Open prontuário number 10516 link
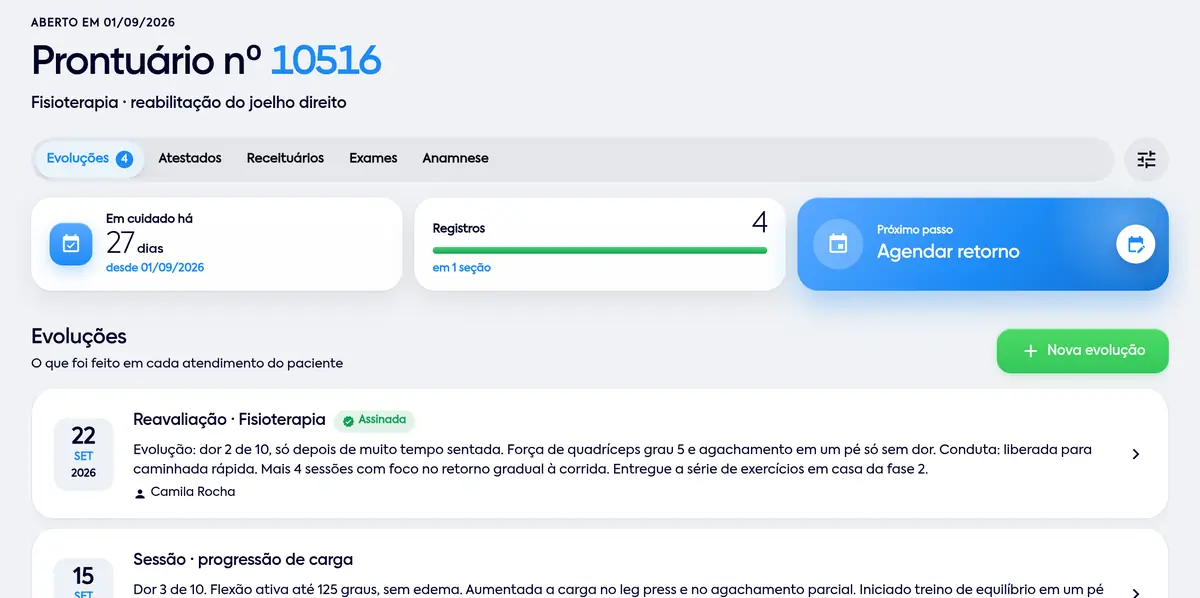Screen dimensions: 1200x598 pos(326,61)
